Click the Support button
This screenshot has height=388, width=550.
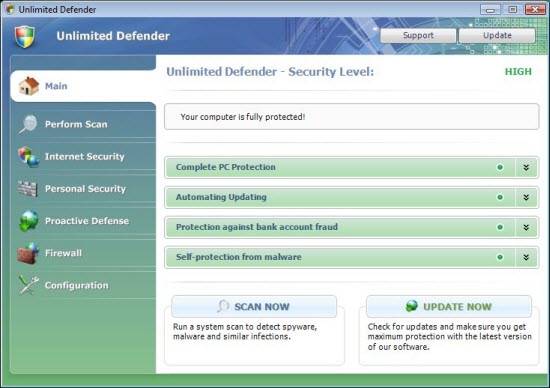click(418, 35)
